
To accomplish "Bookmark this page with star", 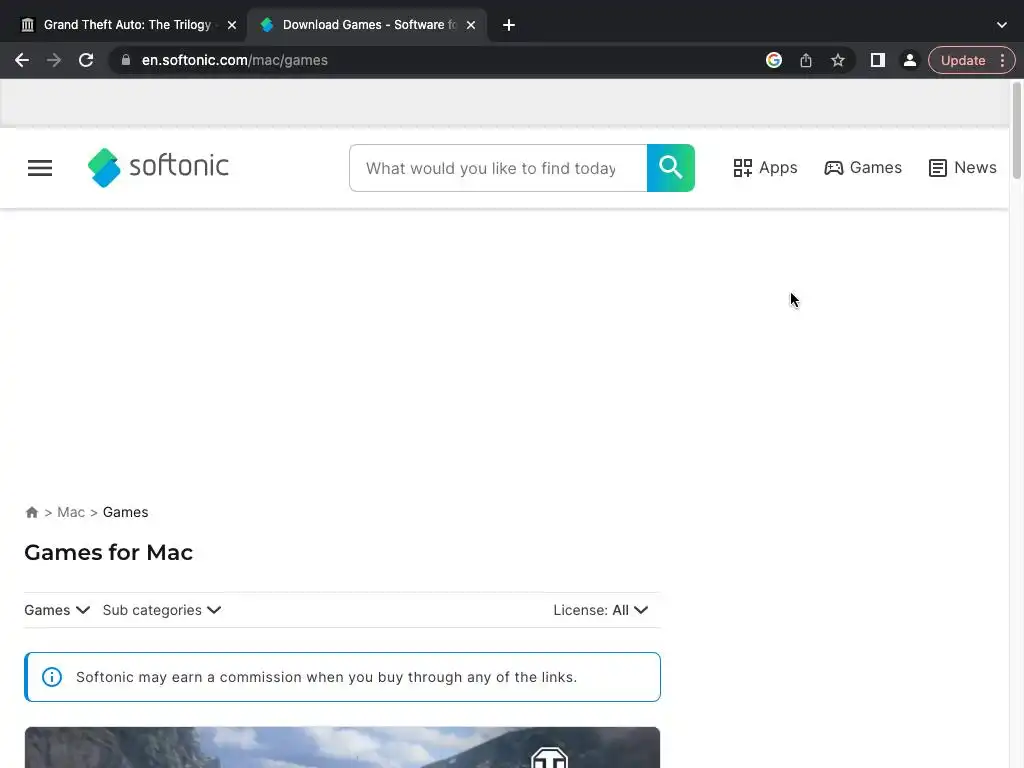I will tap(838, 60).
